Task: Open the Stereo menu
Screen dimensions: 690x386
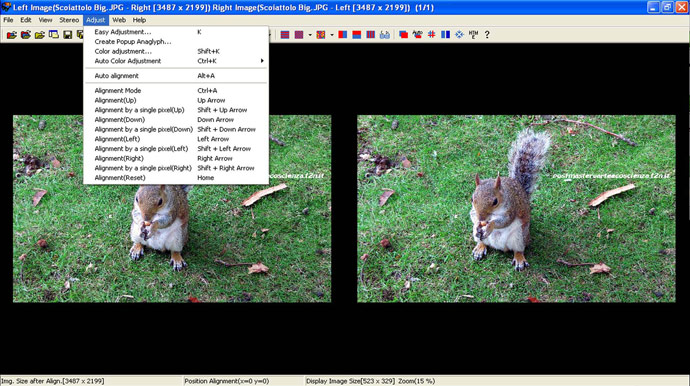Action: tap(69, 20)
